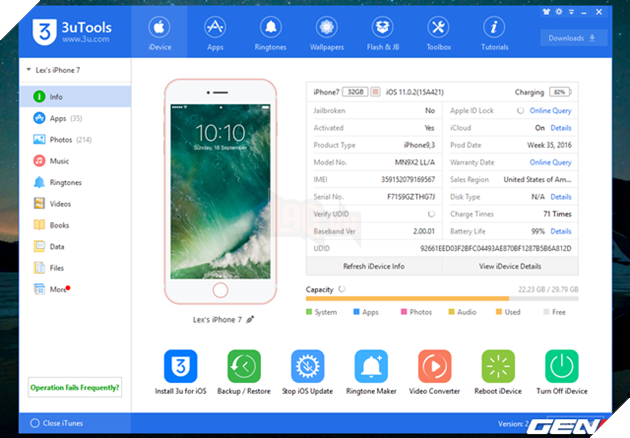This screenshot has height=438, width=630.
Task: Open More in the sidebar
Action: click(75, 289)
